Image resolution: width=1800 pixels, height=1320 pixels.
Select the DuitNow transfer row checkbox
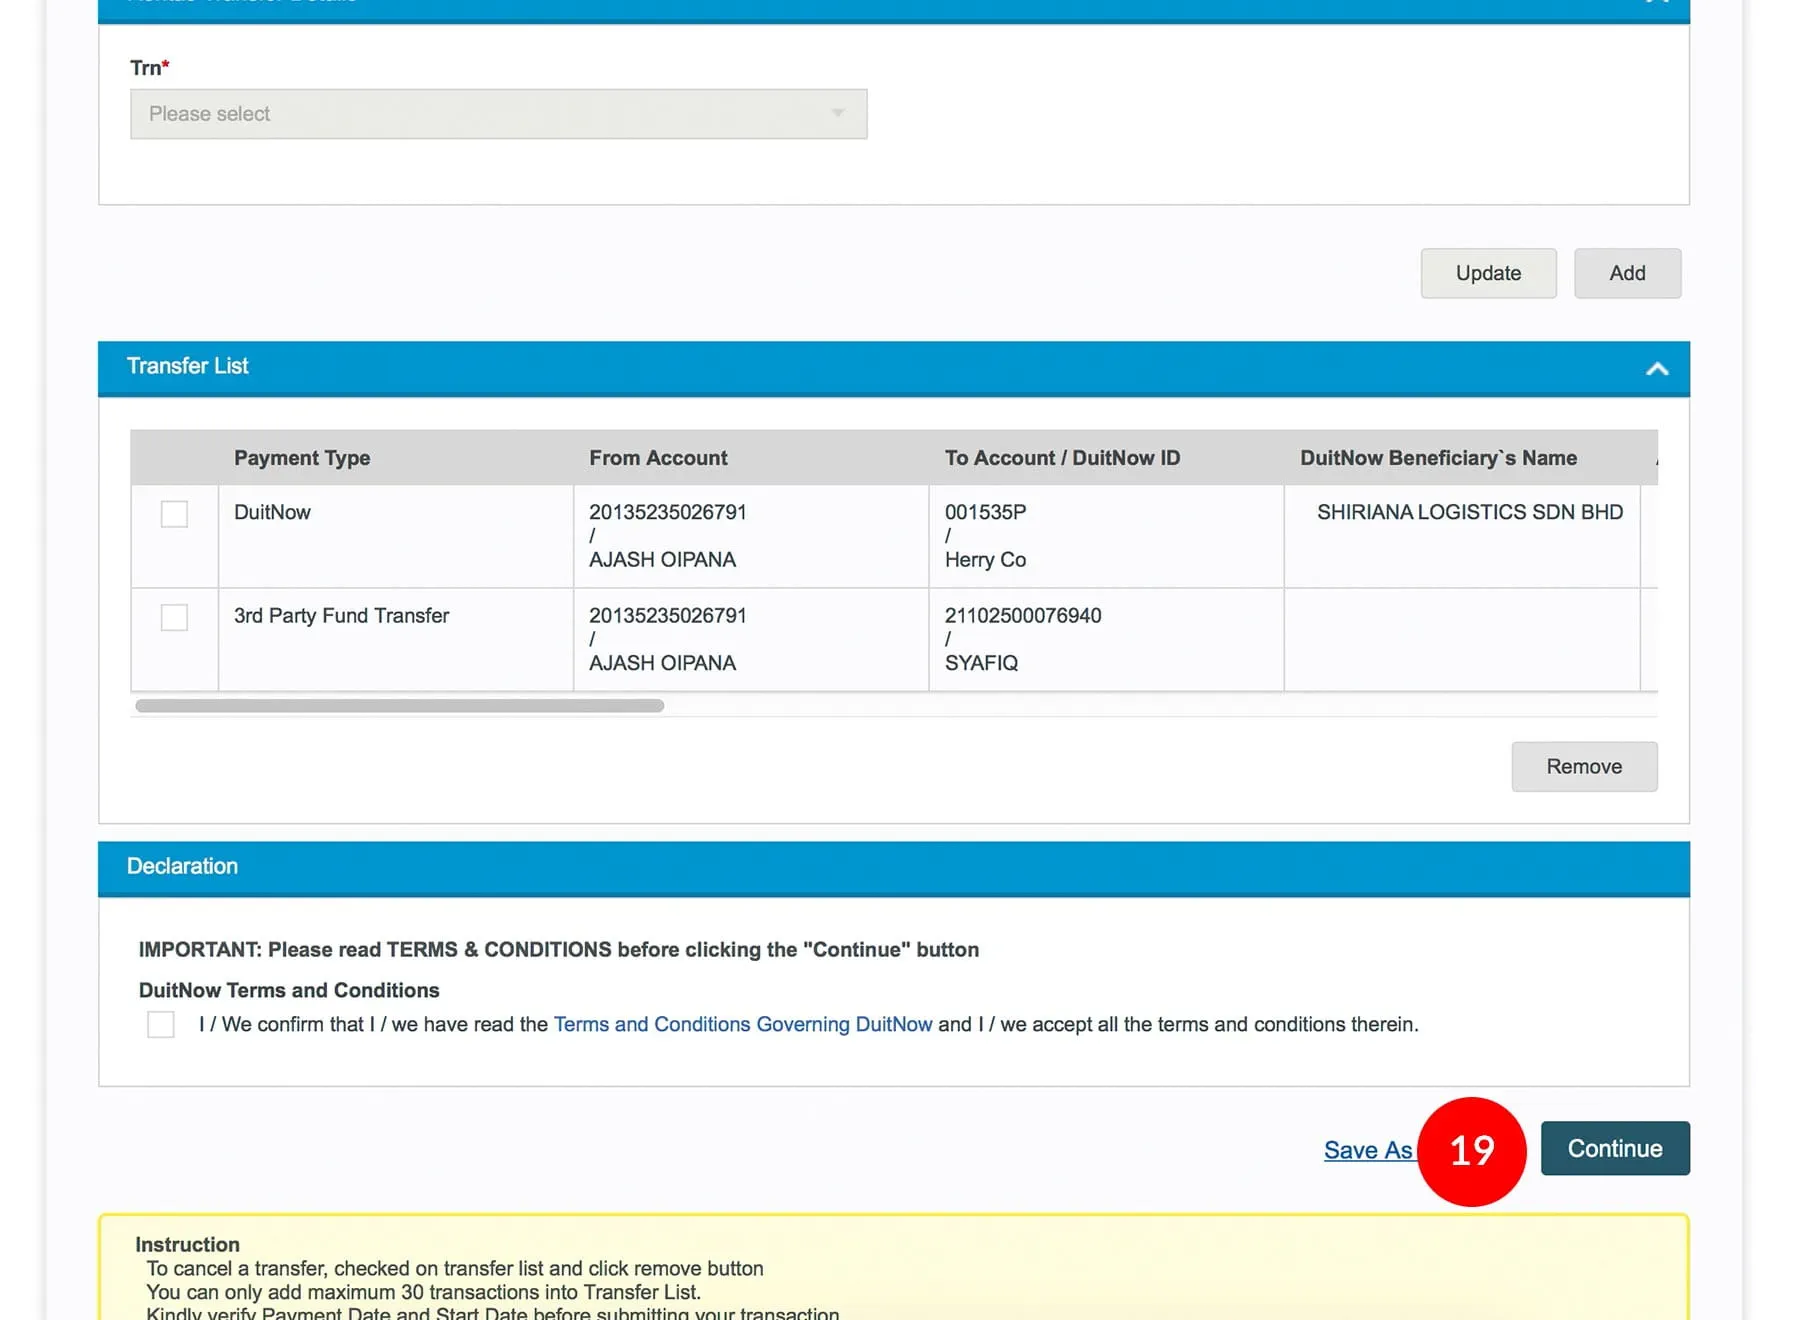click(x=174, y=514)
